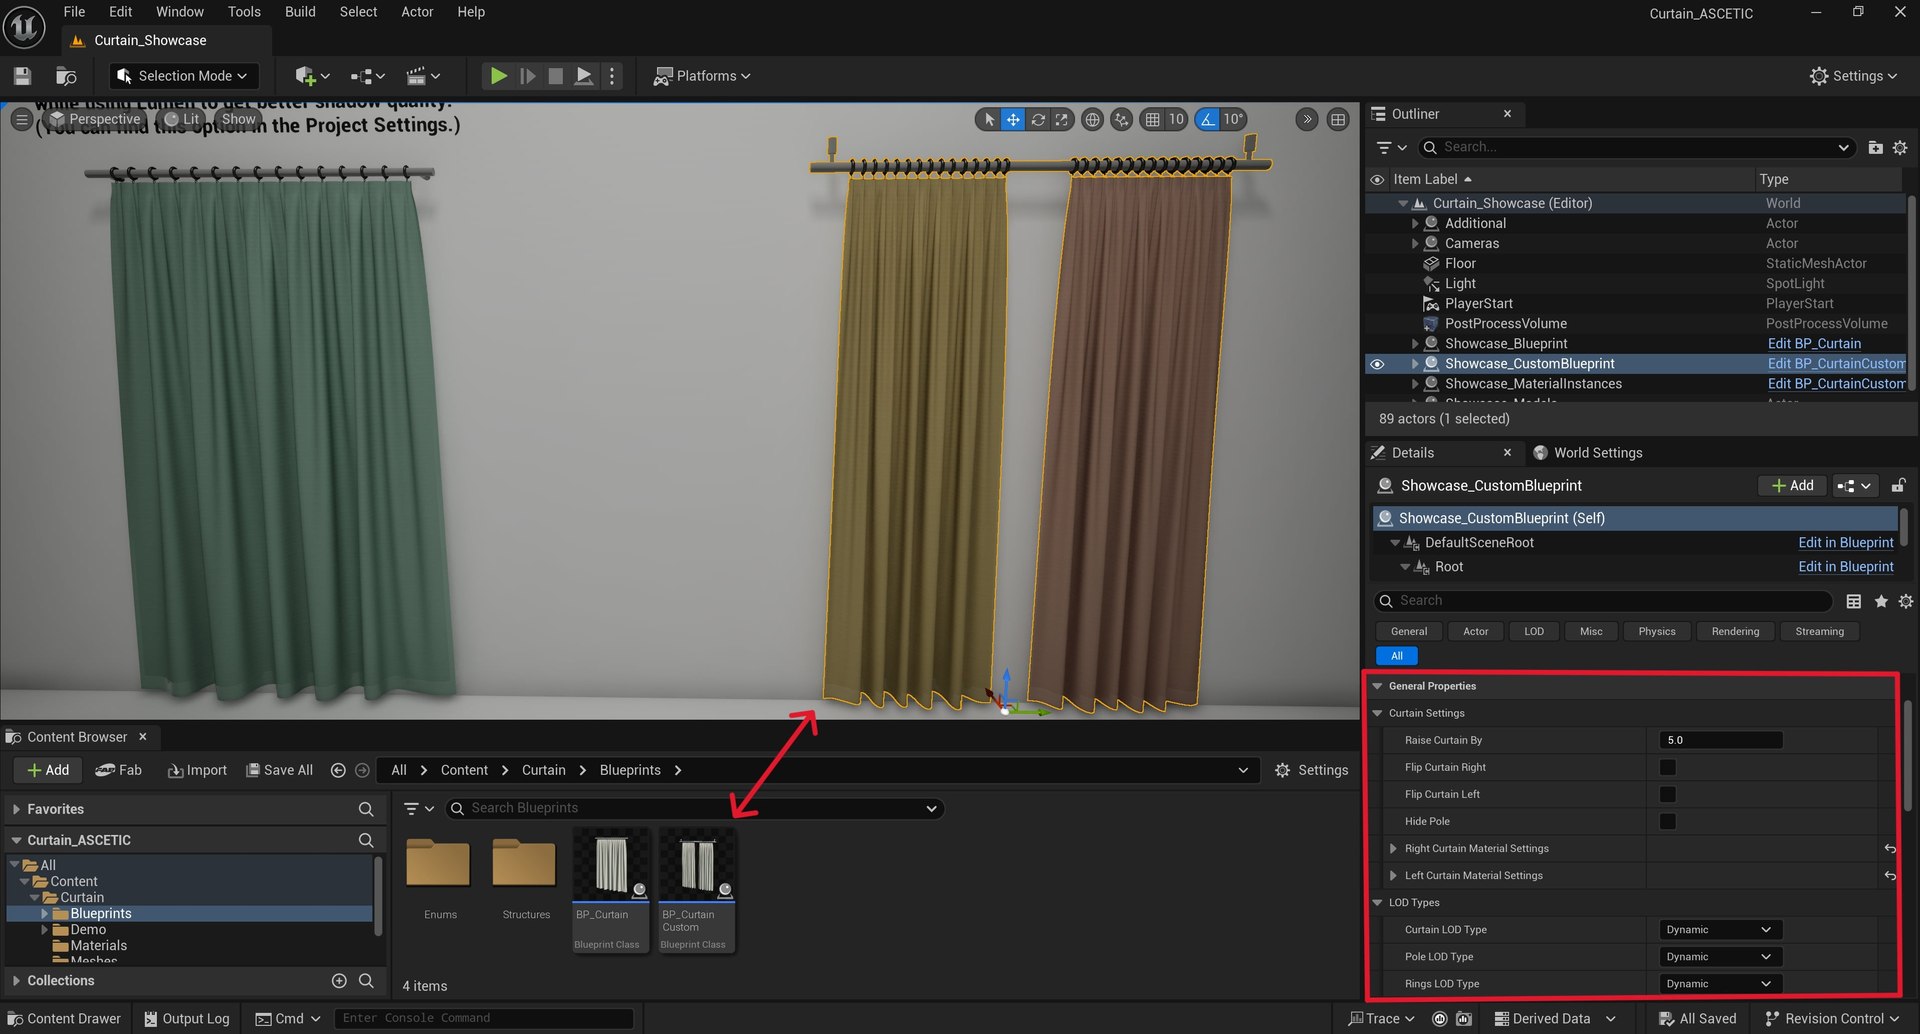The height and width of the screenshot is (1034, 1920).
Task: Toggle visibility of Showcase_CustomBlueprint
Action: [1377, 364]
